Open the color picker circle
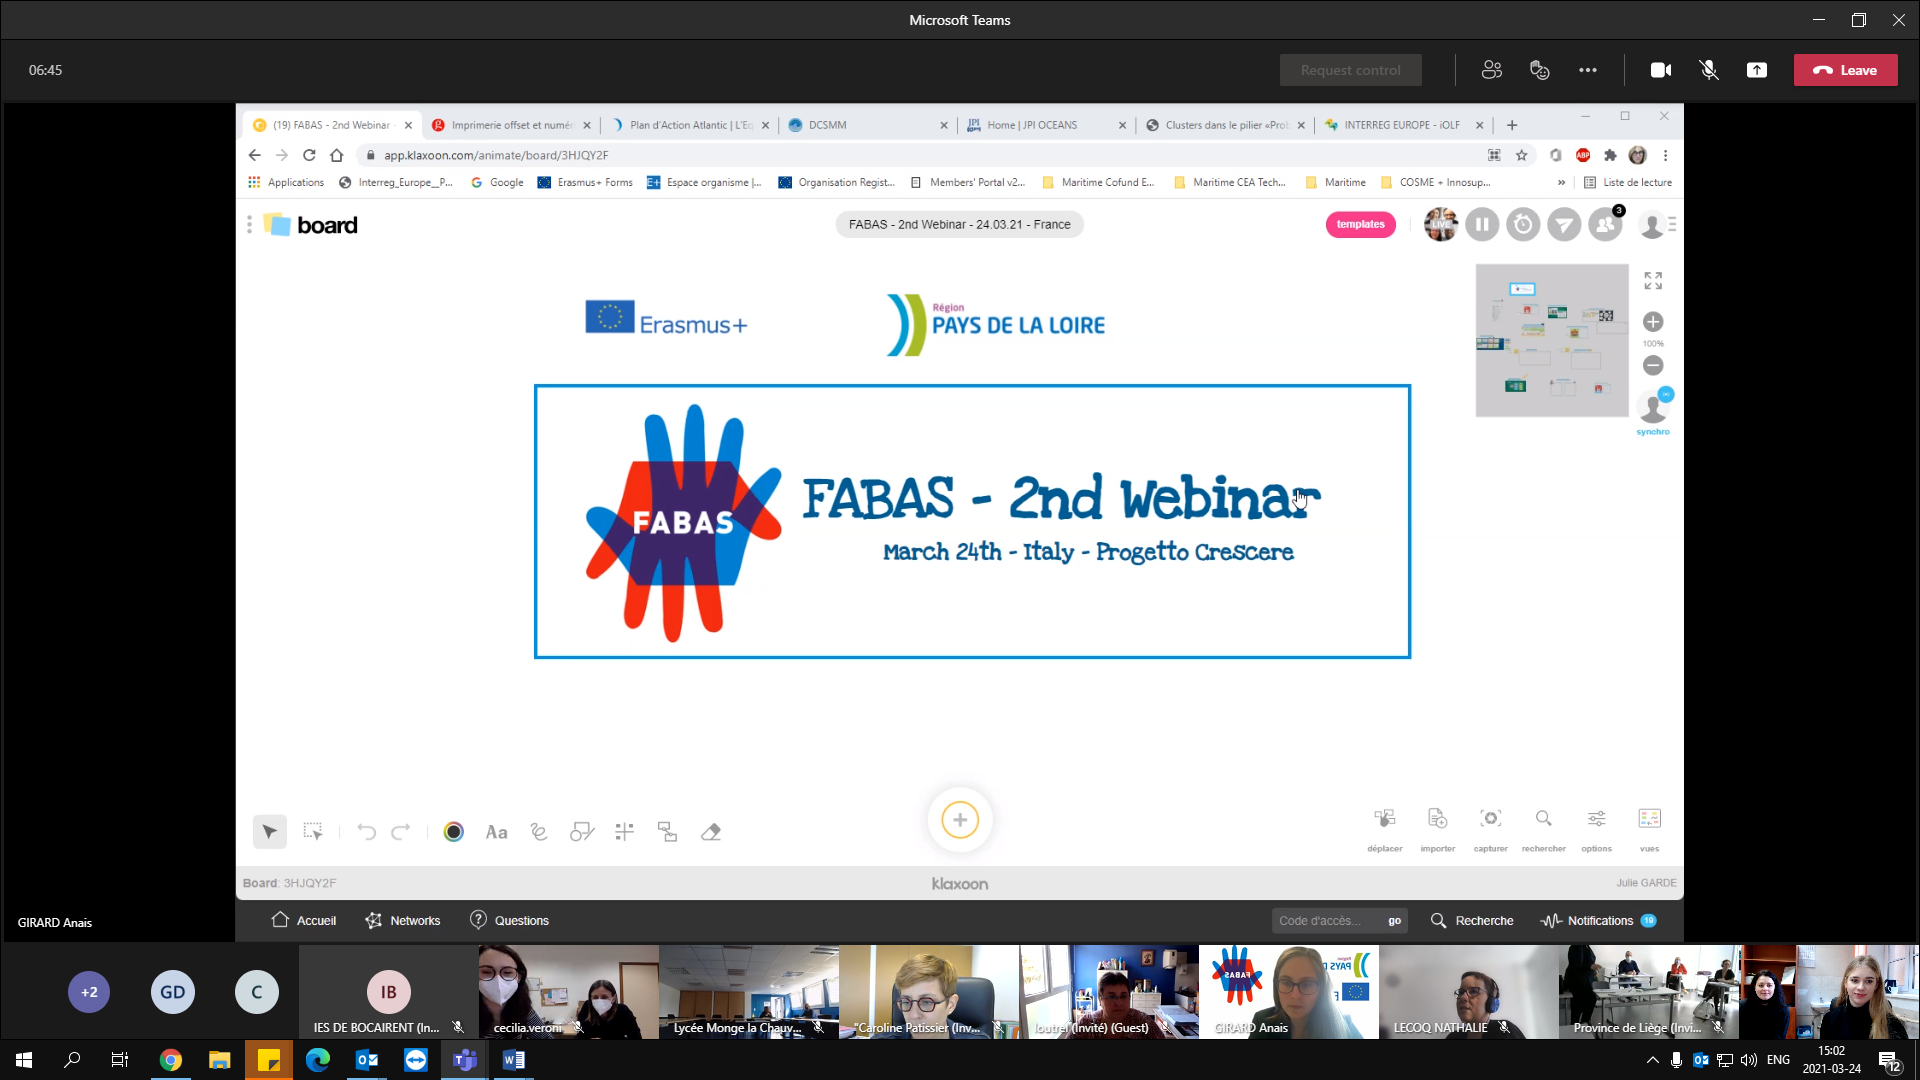 tap(453, 832)
